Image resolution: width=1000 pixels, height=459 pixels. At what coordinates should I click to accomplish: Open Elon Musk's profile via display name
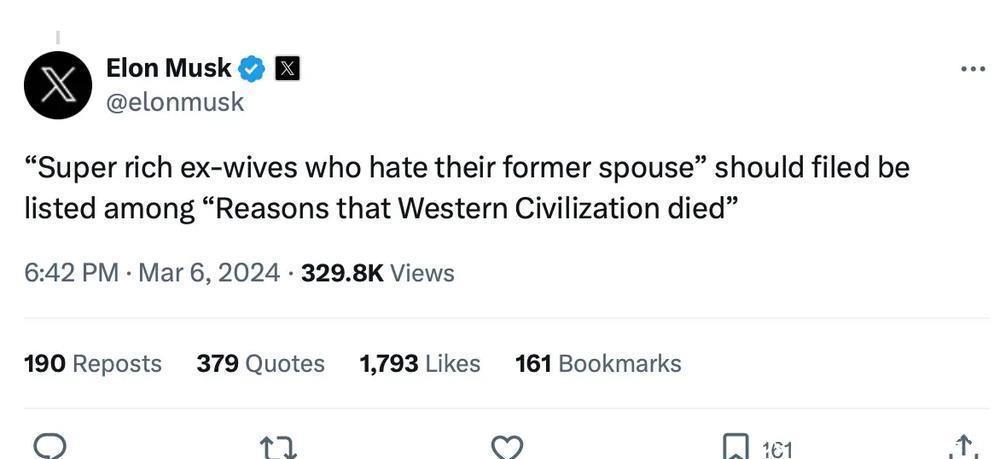click(168, 68)
